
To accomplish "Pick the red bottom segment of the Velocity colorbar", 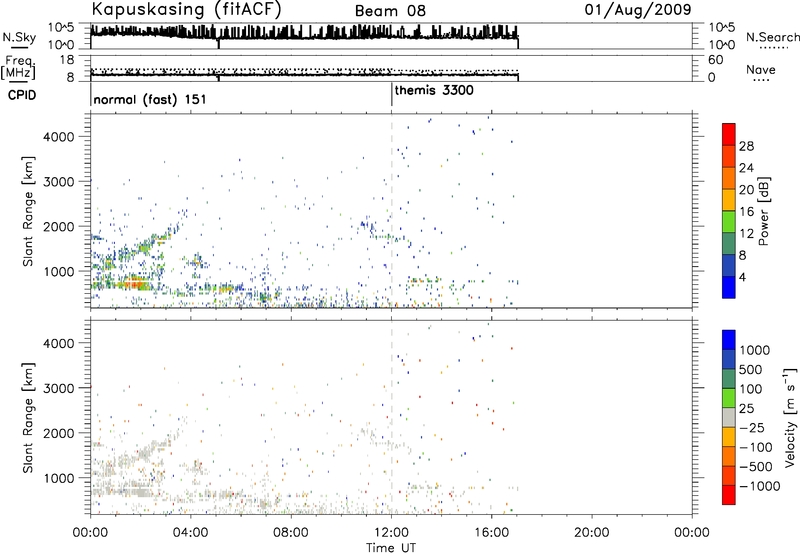I will 729,495.
